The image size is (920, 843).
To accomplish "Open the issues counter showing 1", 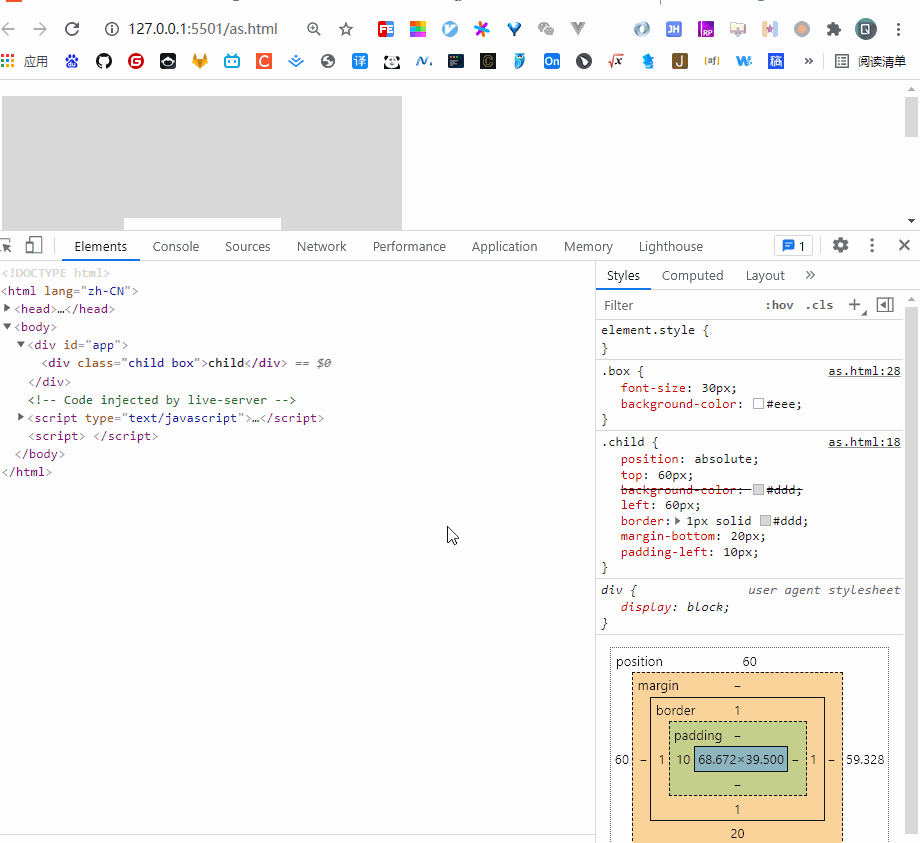I will pyautogui.click(x=793, y=246).
